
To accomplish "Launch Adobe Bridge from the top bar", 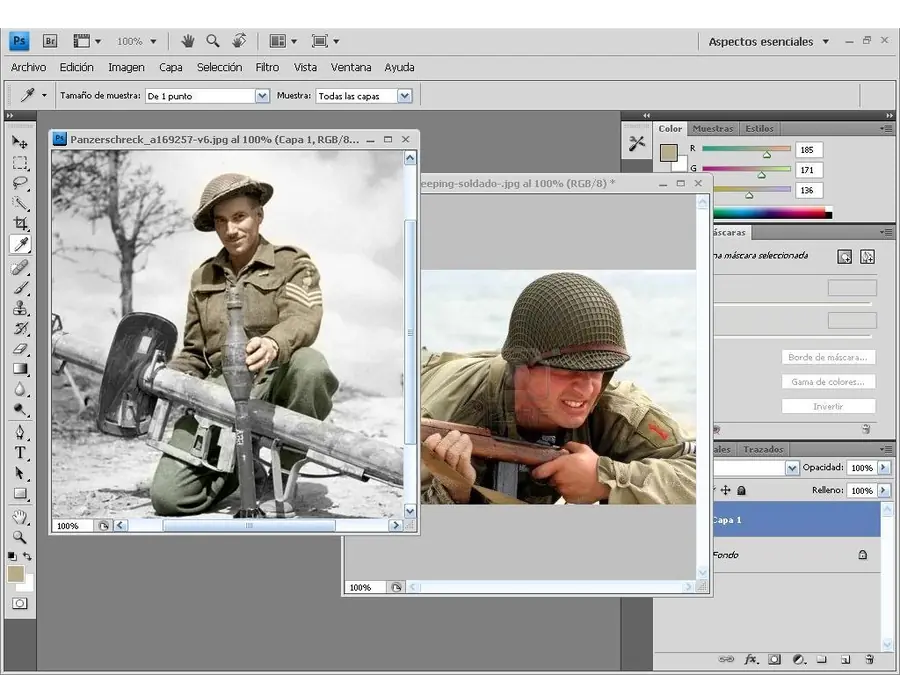I will point(50,41).
